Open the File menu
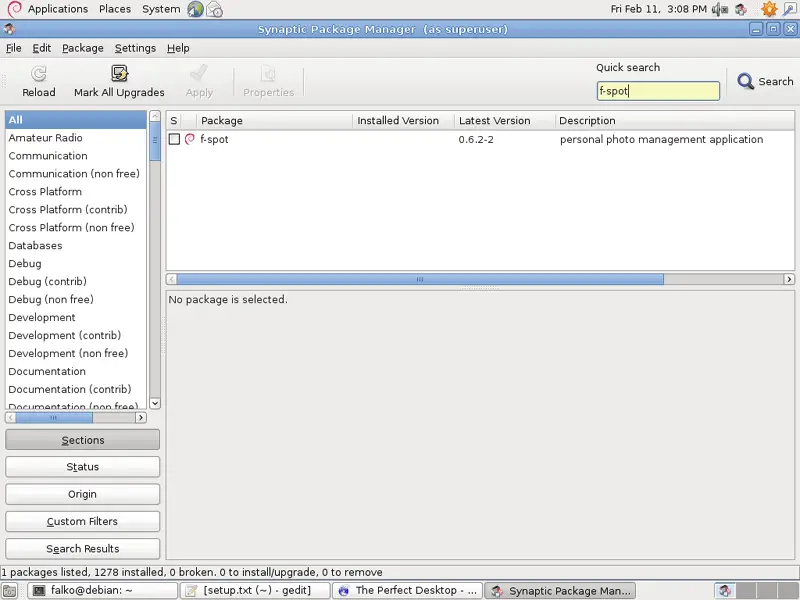Viewport: 800px width, 600px height. (x=14, y=48)
